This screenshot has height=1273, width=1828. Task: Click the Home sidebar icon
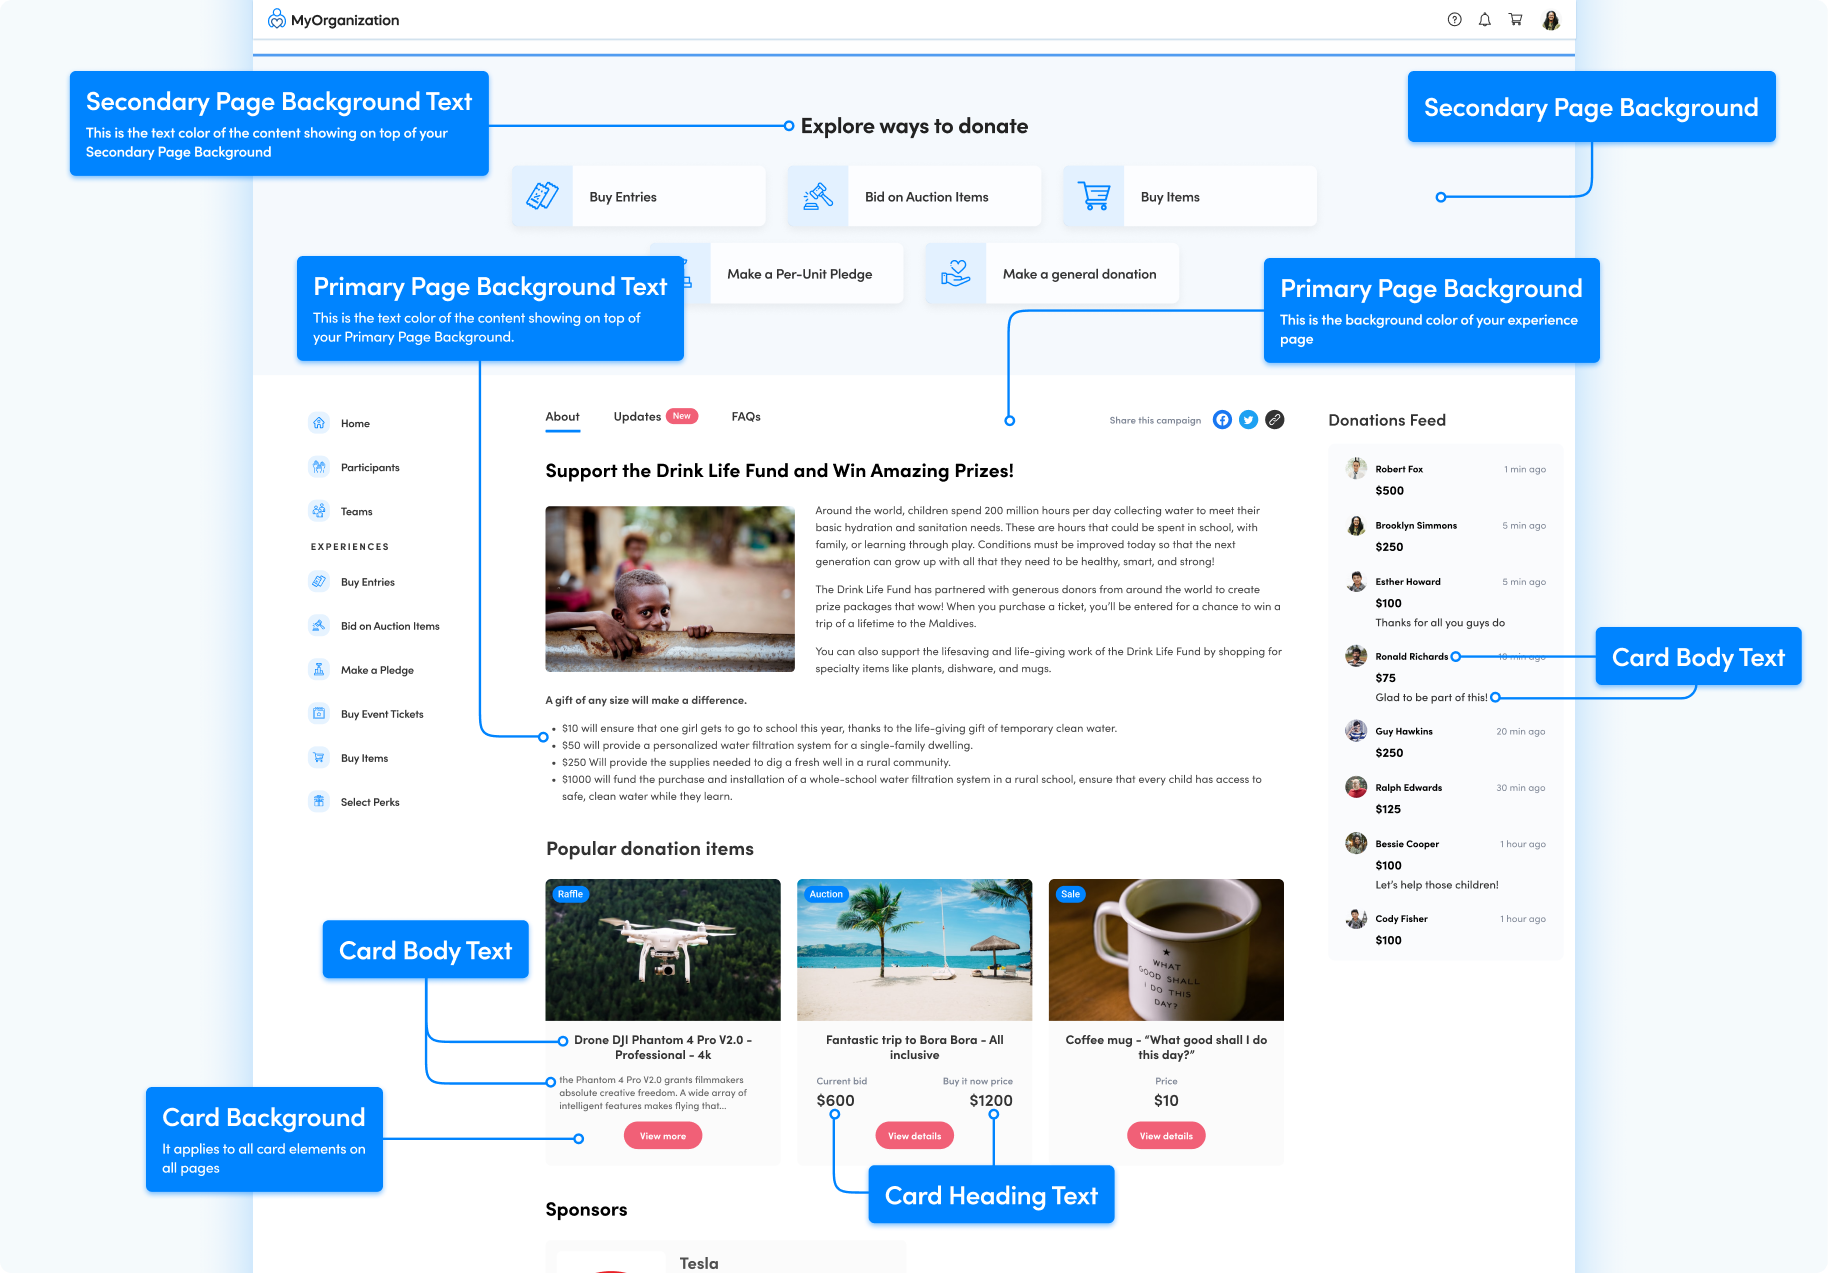(319, 423)
